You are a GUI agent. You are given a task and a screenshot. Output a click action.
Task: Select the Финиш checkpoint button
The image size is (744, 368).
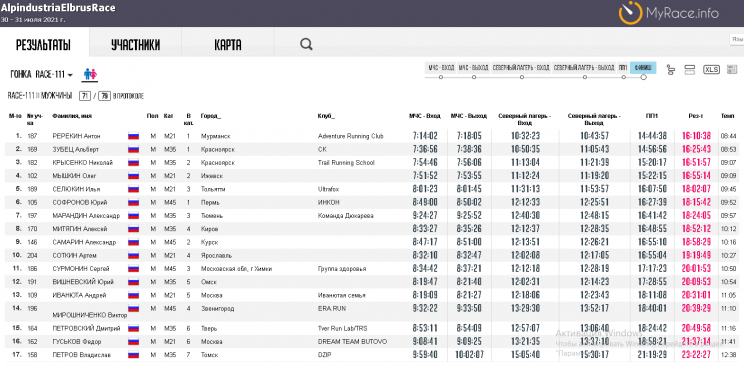pyautogui.click(x=643, y=68)
